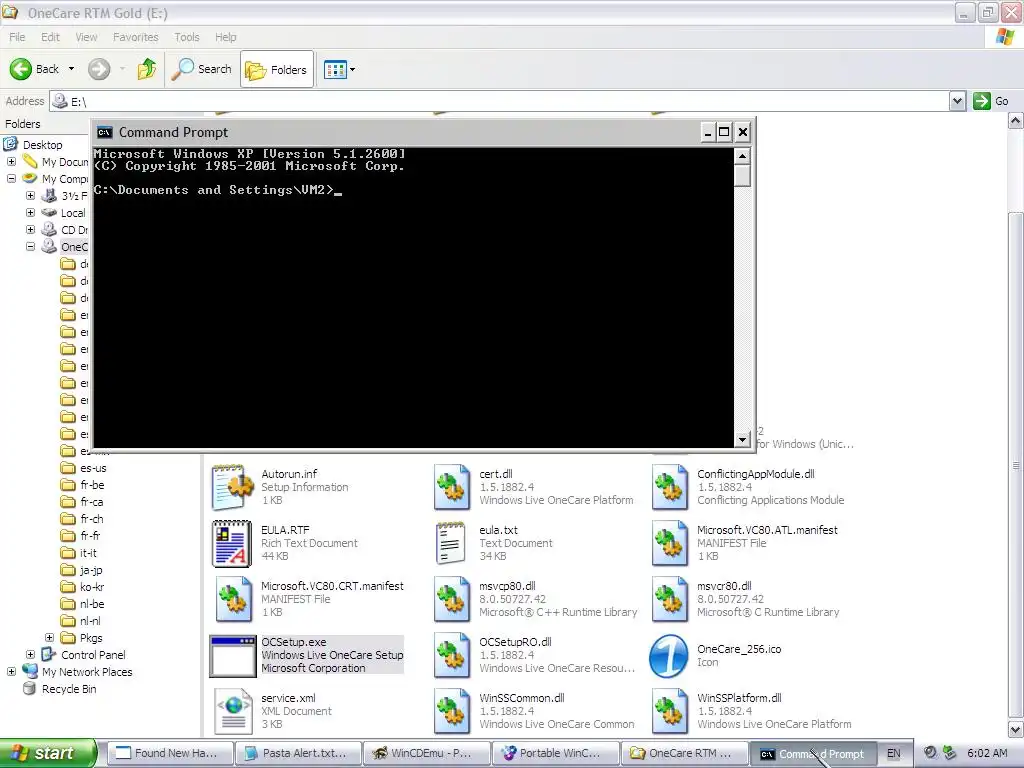Collapse the My Computer tree node
This screenshot has height=768, width=1024.
pyautogui.click(x=11, y=178)
